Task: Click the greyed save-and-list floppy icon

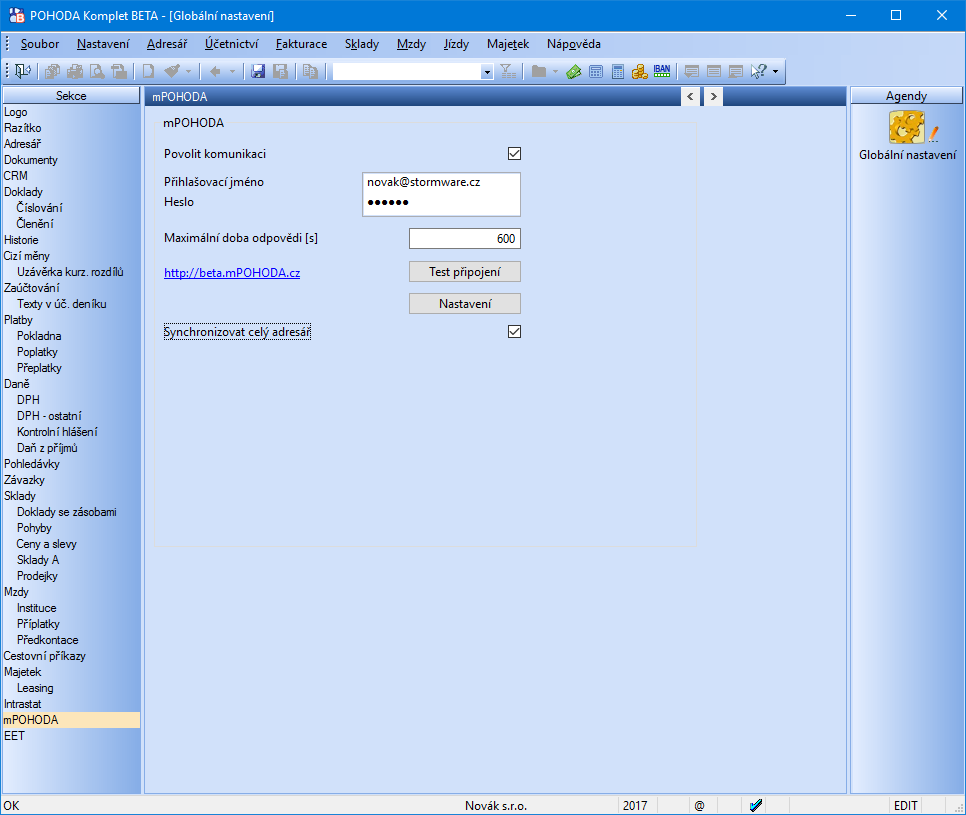Action: click(x=280, y=71)
